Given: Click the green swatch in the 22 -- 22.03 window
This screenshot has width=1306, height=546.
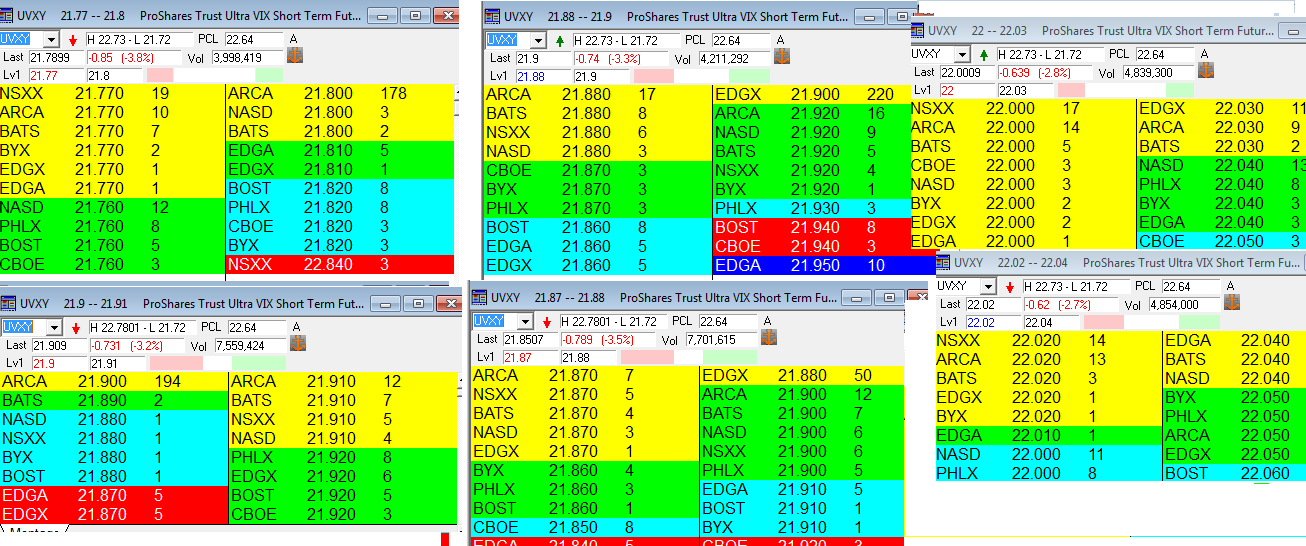Looking at the screenshot, I should 1179,90.
